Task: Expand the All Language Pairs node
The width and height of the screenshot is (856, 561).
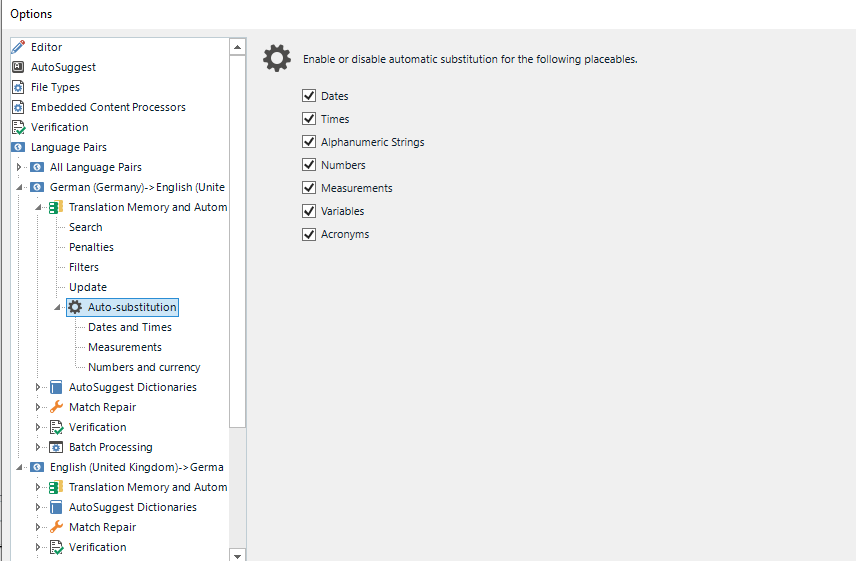Action: (x=20, y=167)
